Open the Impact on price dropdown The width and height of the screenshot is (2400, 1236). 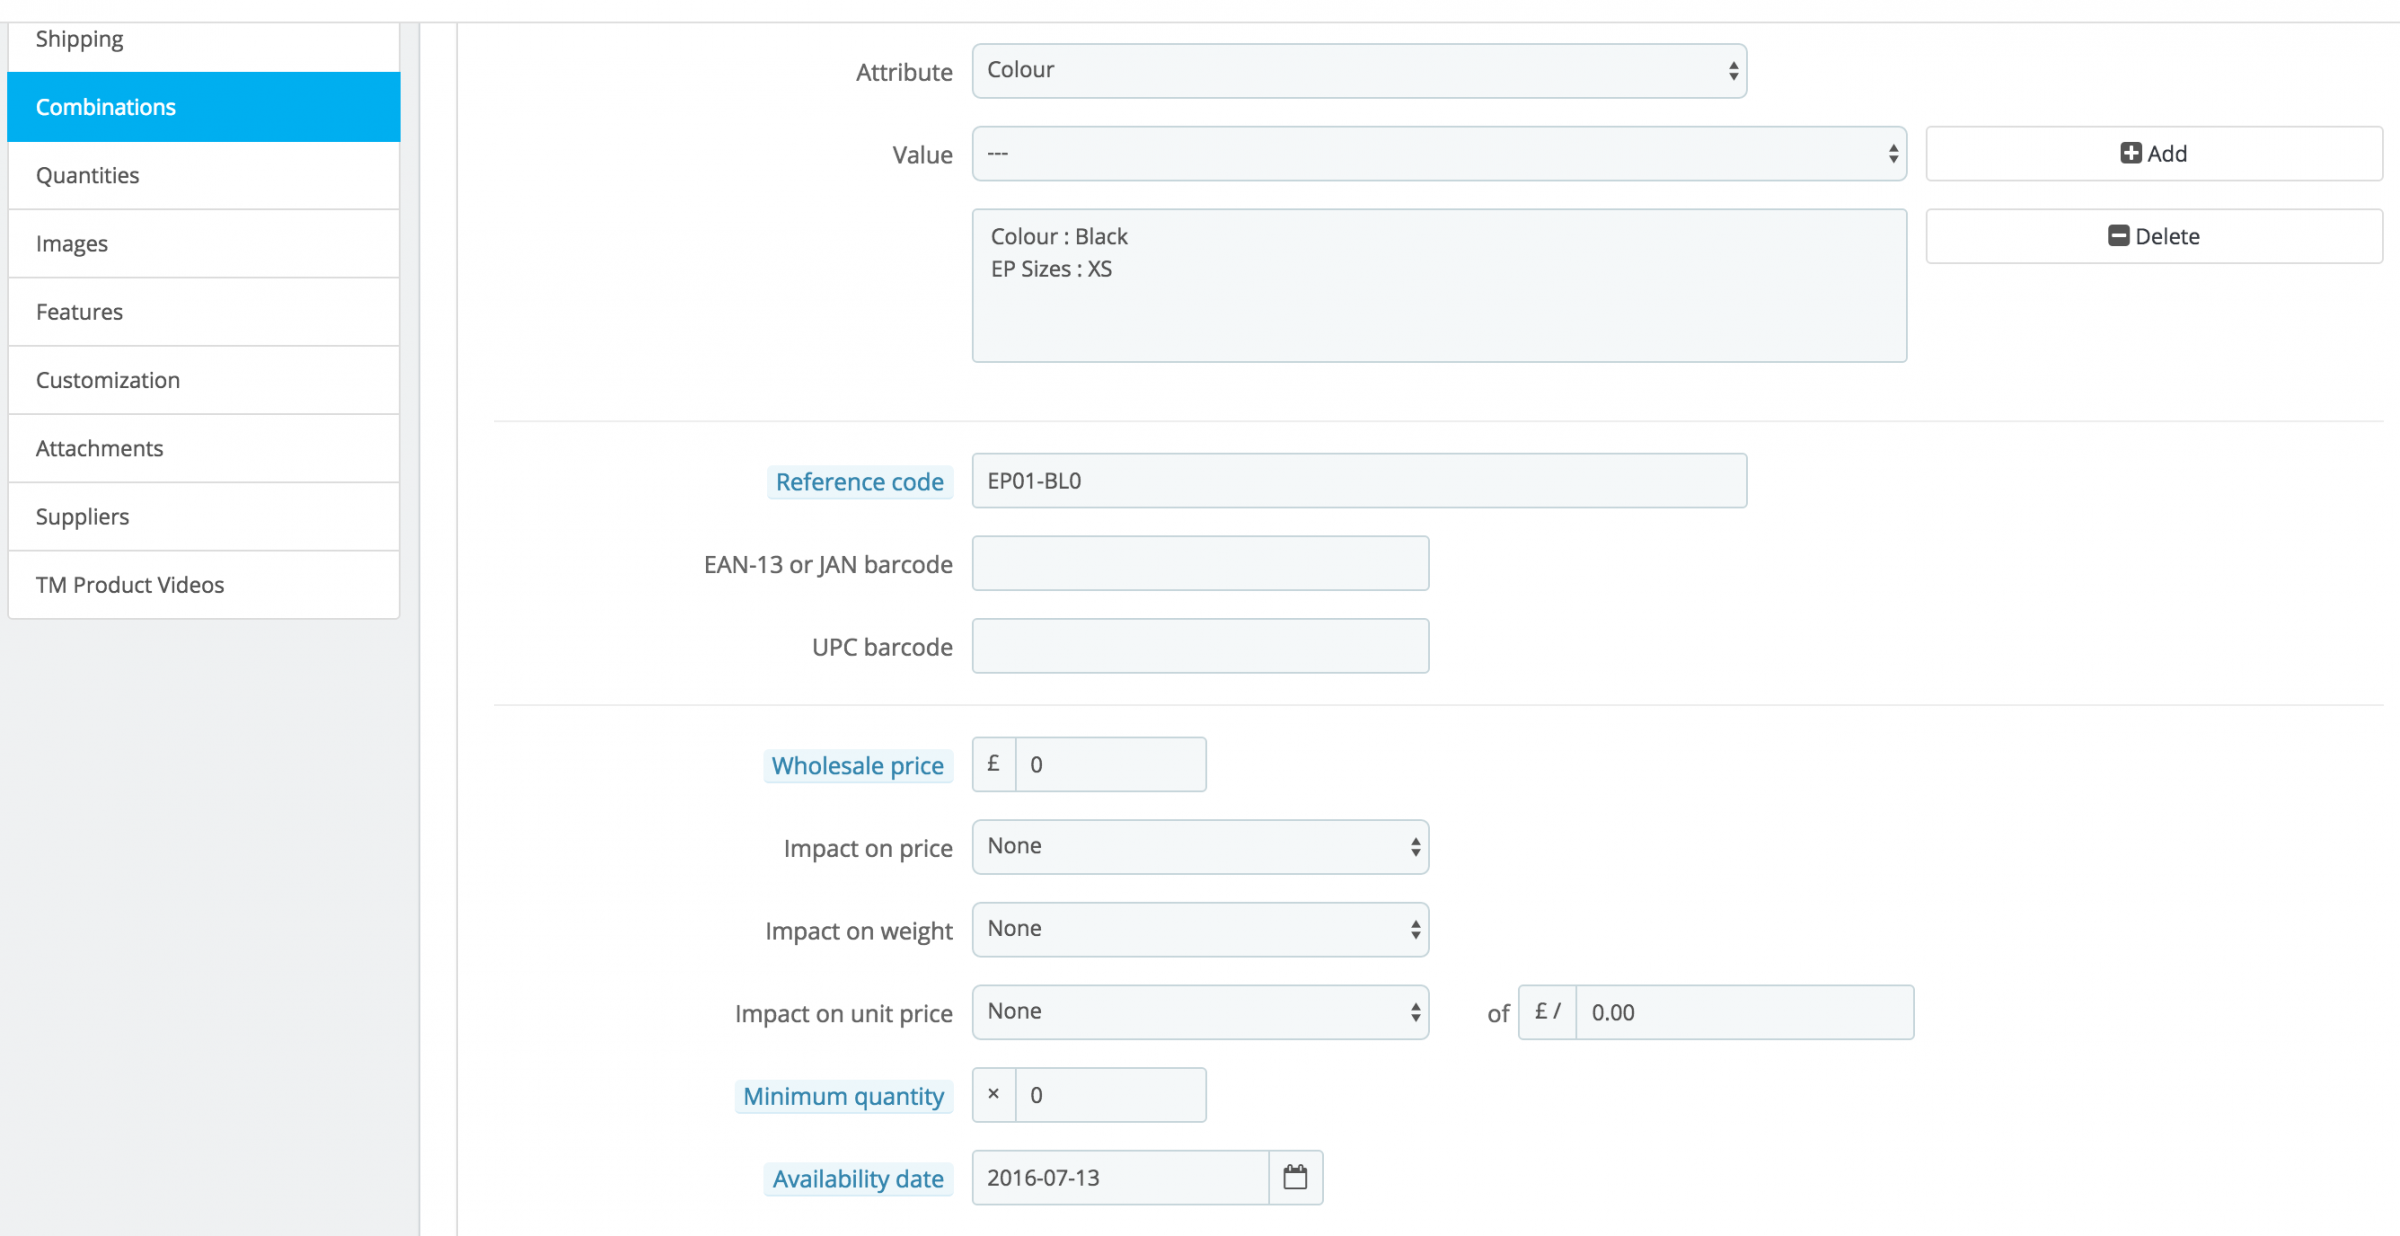coord(1200,846)
